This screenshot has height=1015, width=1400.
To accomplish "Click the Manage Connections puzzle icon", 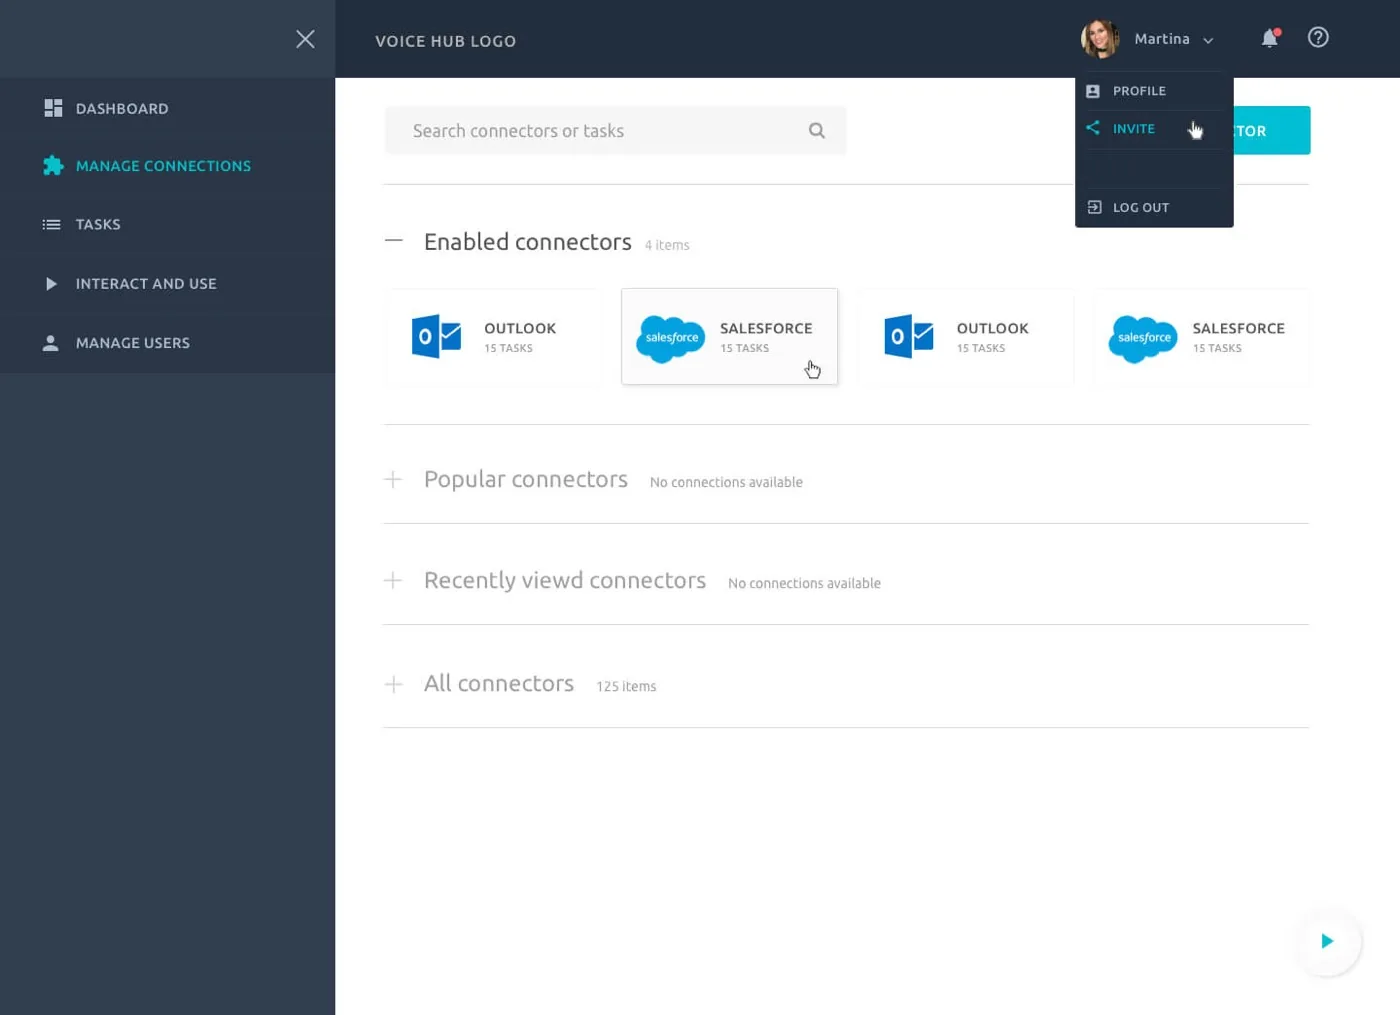I will [53, 166].
